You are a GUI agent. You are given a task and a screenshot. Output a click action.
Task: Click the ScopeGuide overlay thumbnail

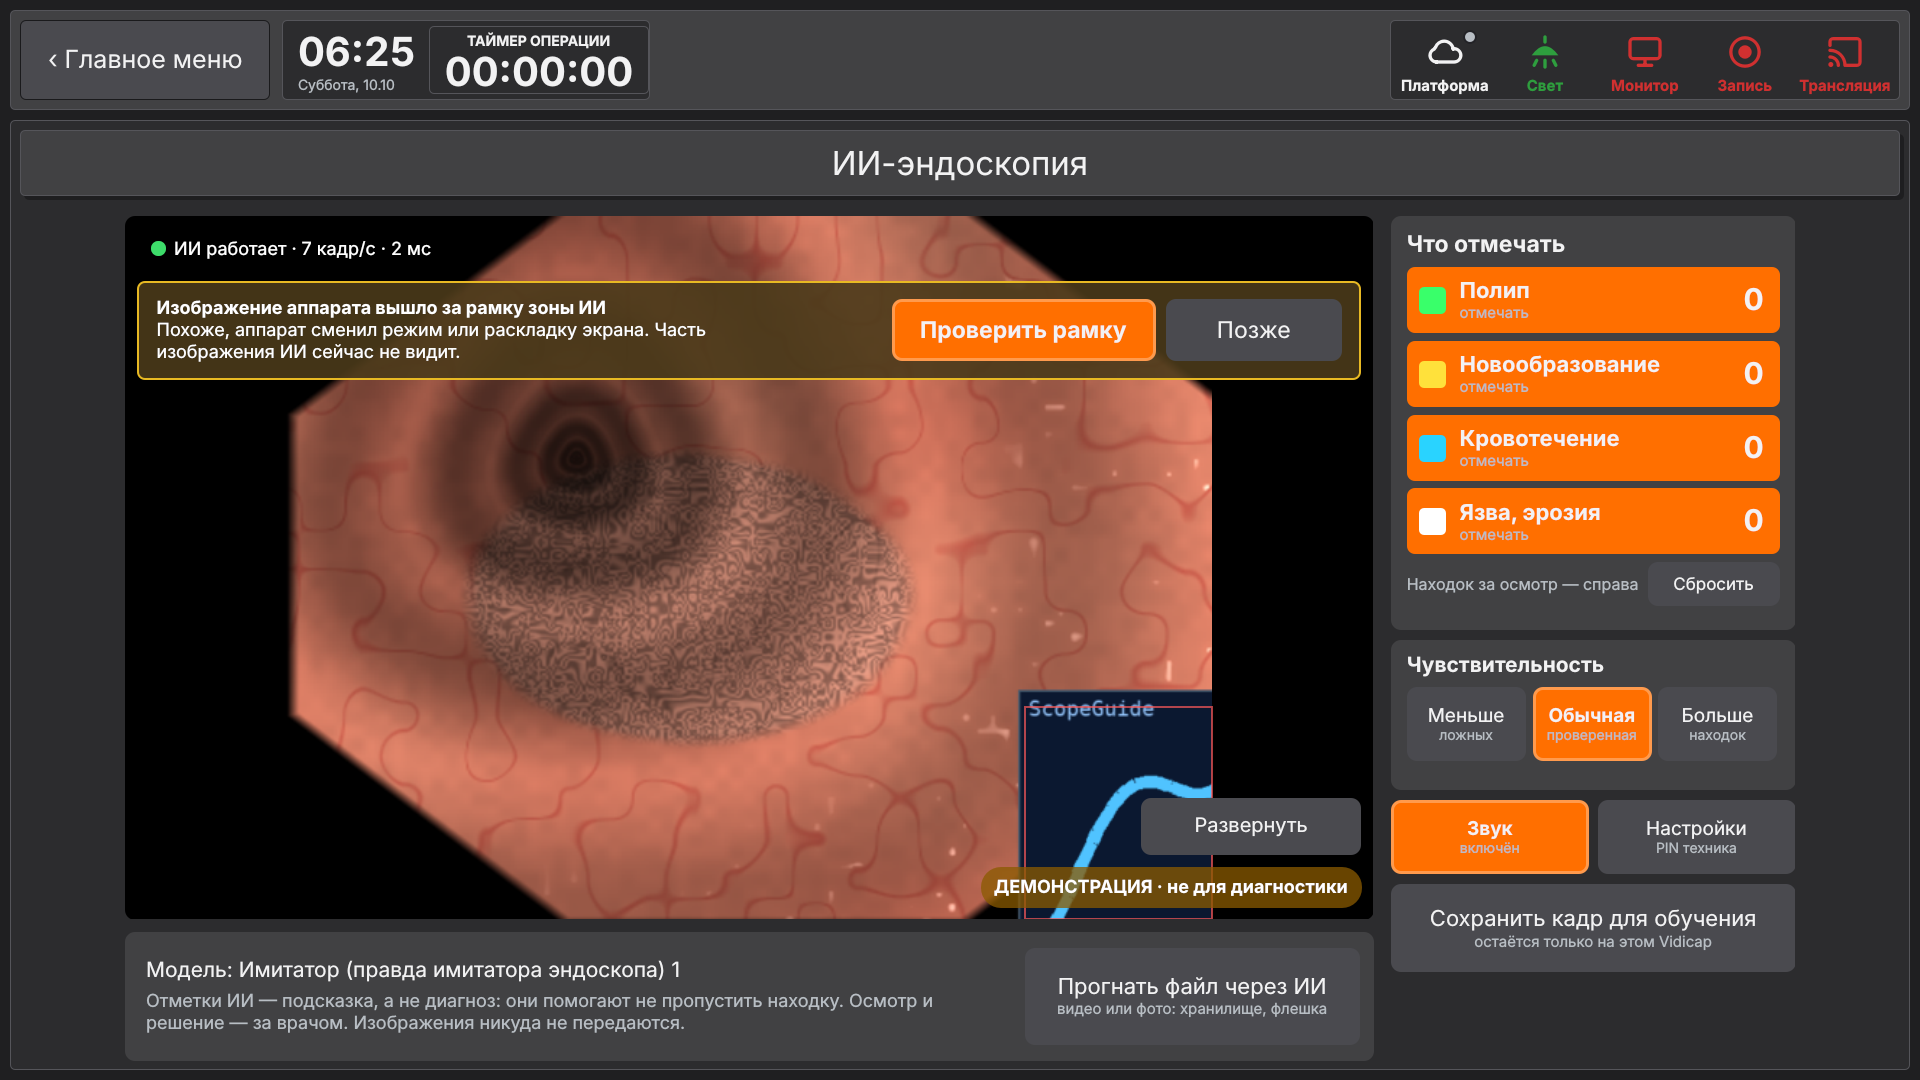coord(1116,804)
